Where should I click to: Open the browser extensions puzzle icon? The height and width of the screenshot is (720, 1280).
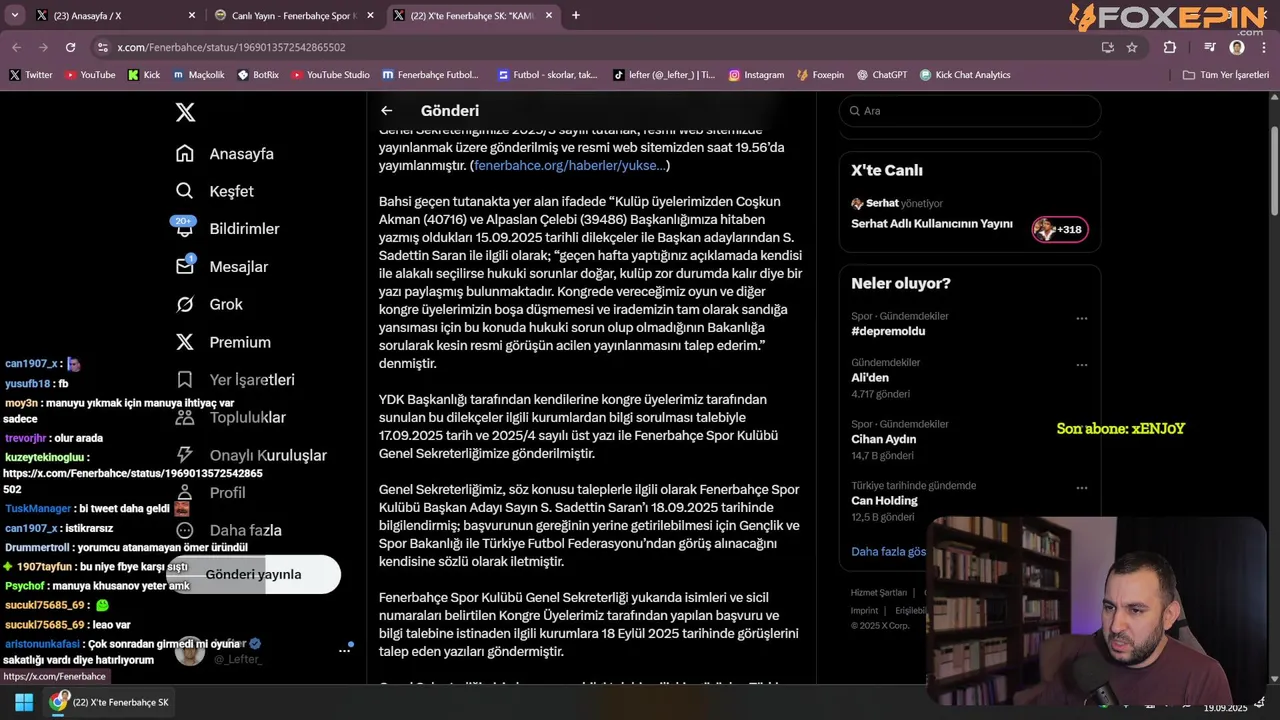(1170, 47)
